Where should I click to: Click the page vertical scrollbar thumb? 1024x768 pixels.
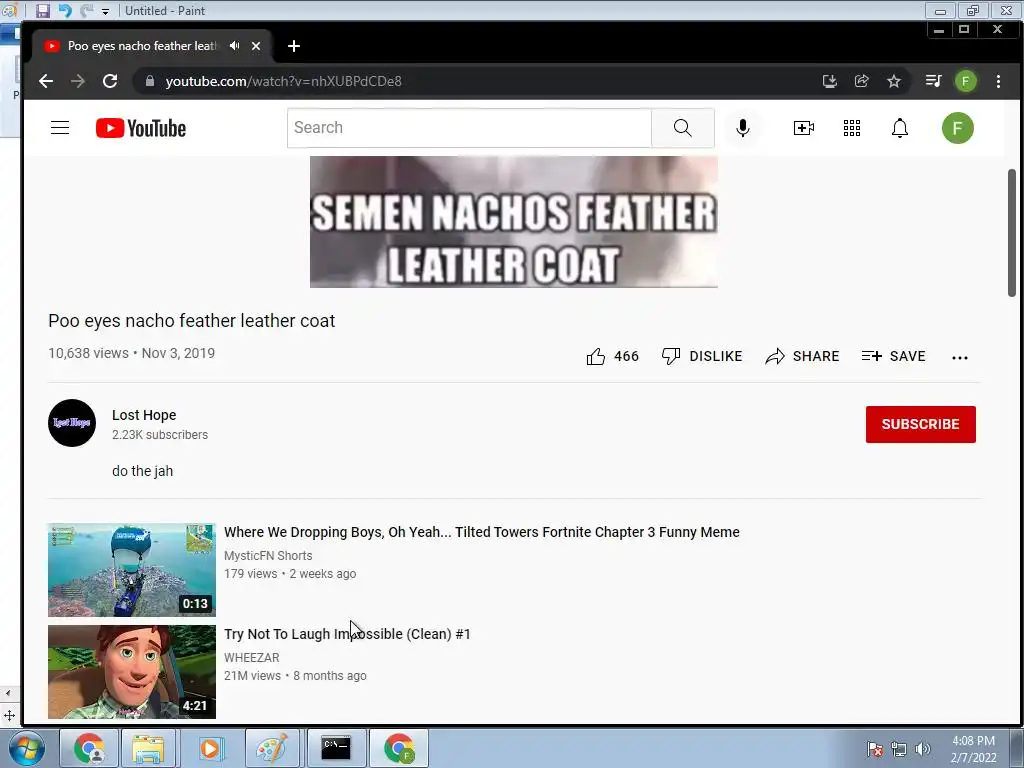[1012, 232]
